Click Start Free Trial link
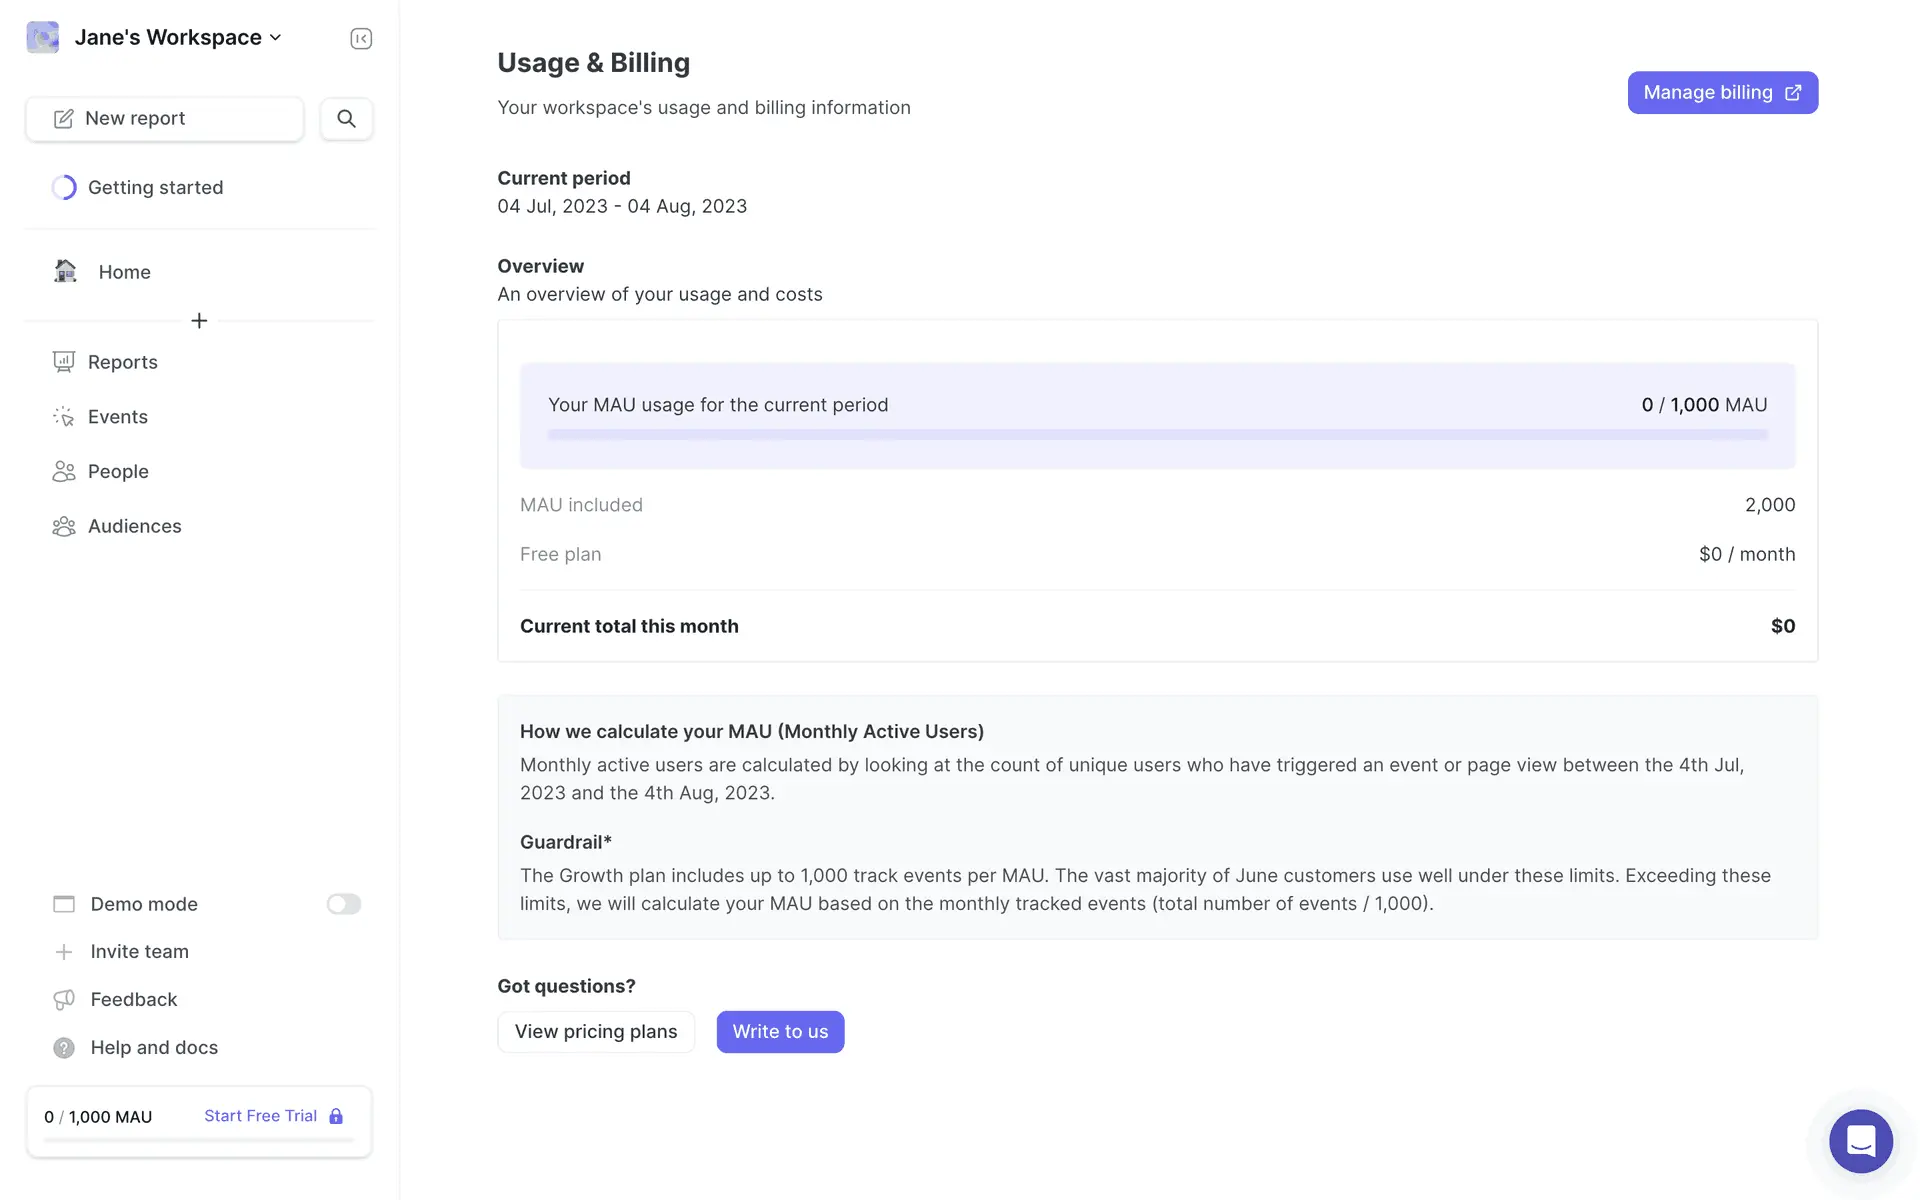 point(262,1116)
